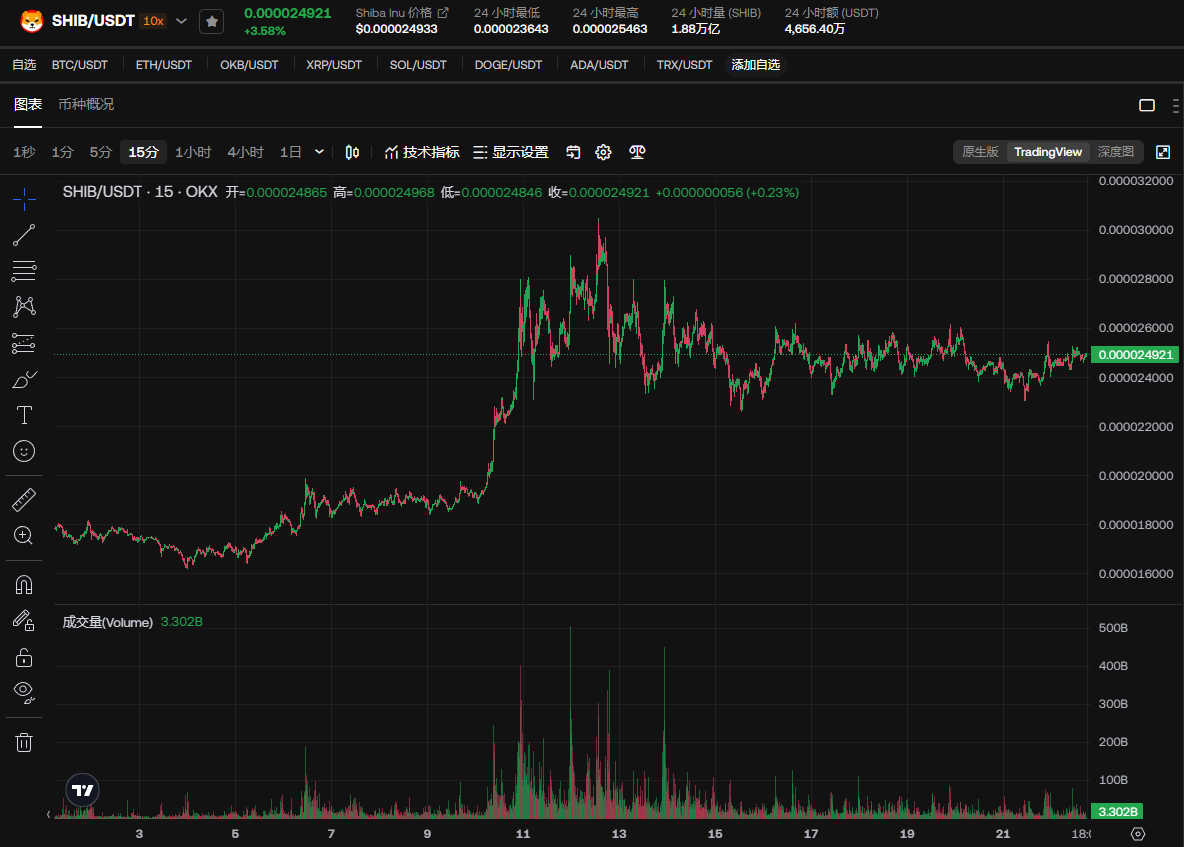Screen dimensions: 1184x847
Task: Delete drawings with the trash icon
Action: pos(24,742)
